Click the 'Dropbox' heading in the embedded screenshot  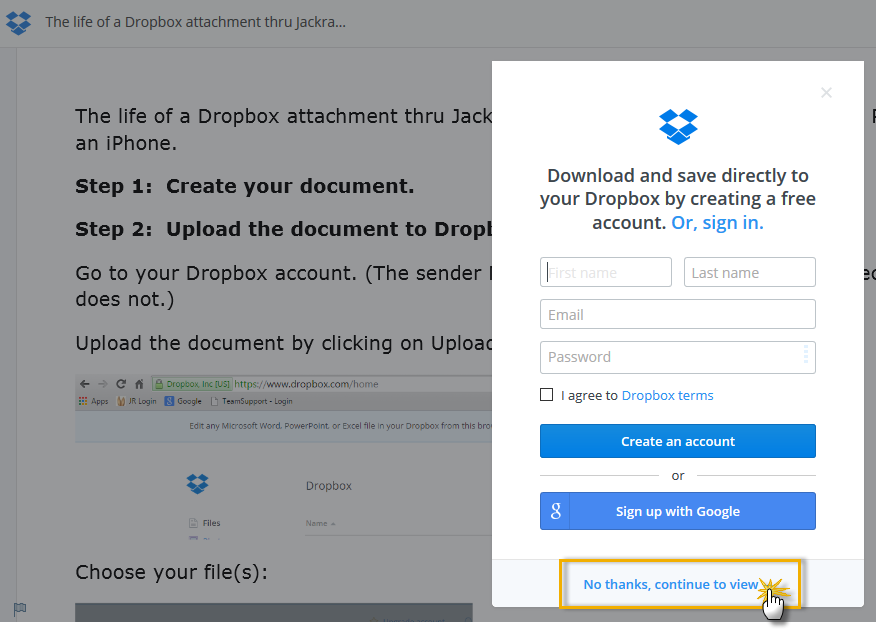click(329, 486)
